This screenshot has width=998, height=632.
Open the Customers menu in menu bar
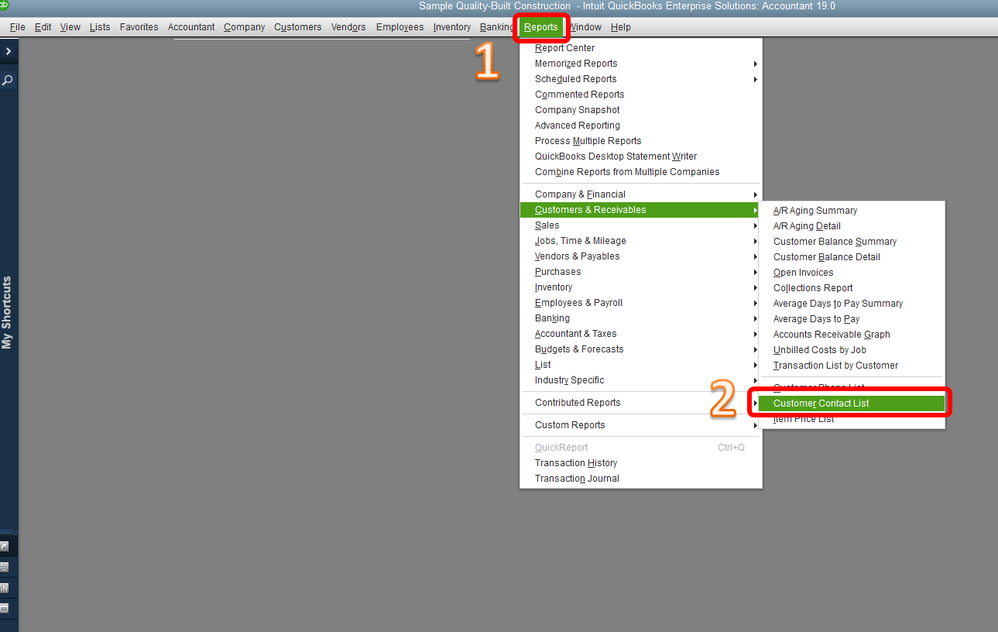[297, 27]
